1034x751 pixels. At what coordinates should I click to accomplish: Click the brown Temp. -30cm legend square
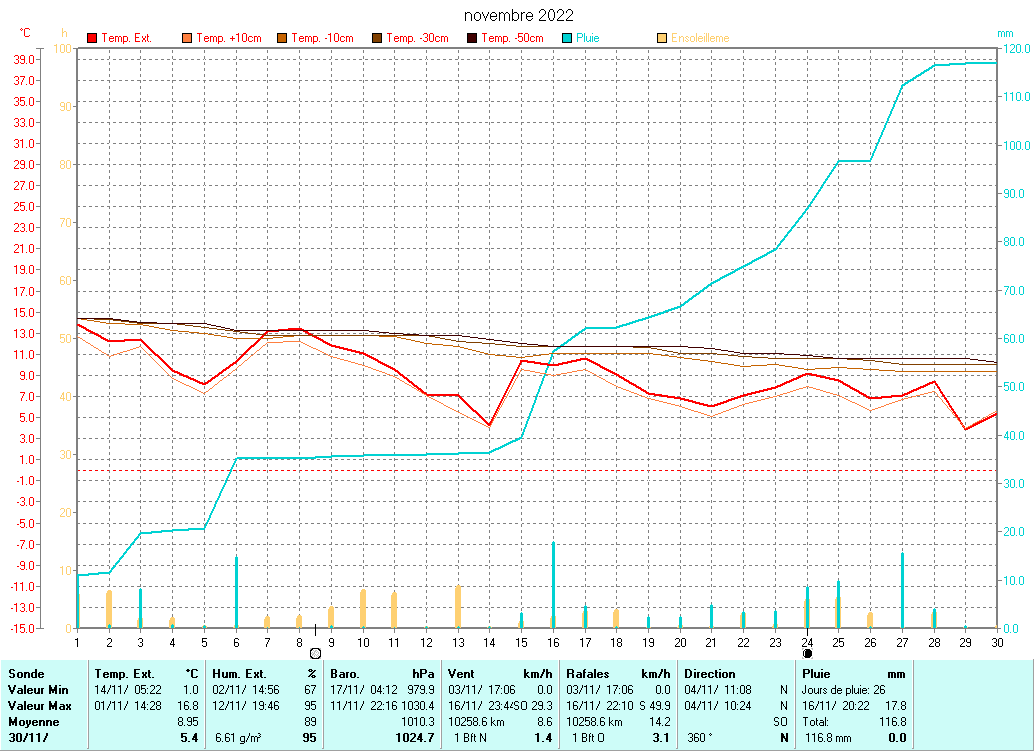(377, 38)
